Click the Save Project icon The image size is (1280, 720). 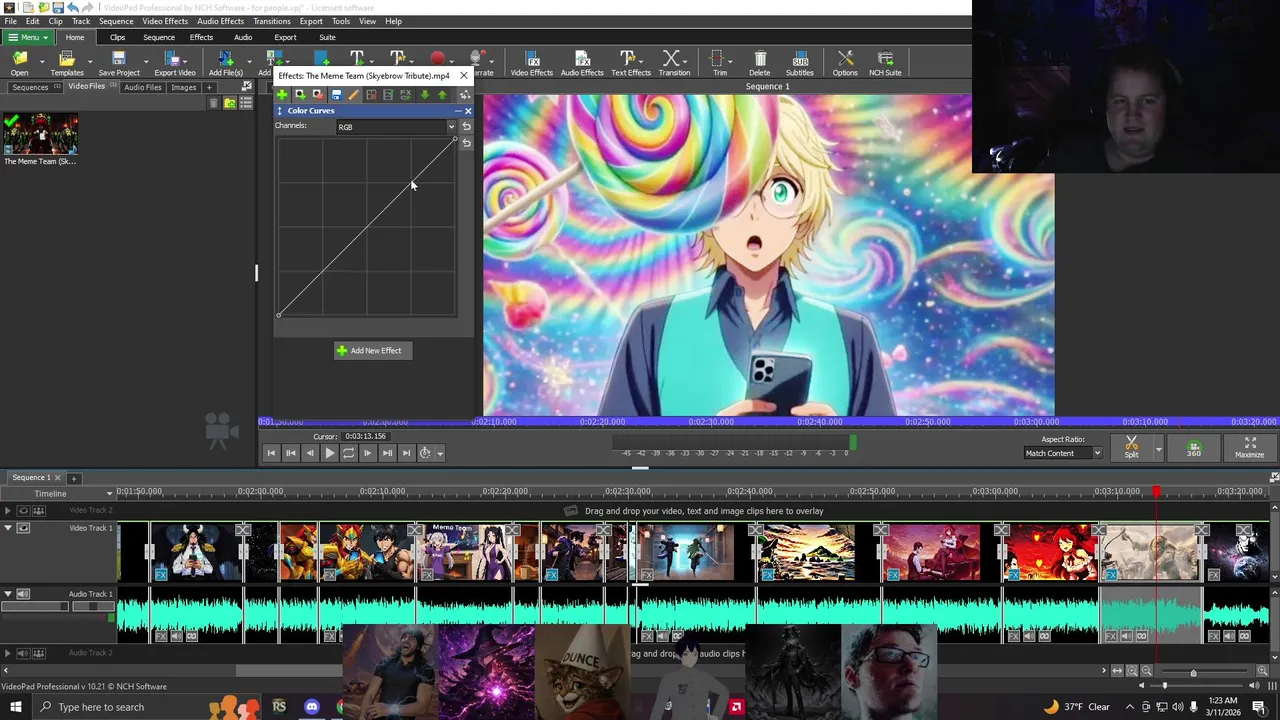(119, 63)
